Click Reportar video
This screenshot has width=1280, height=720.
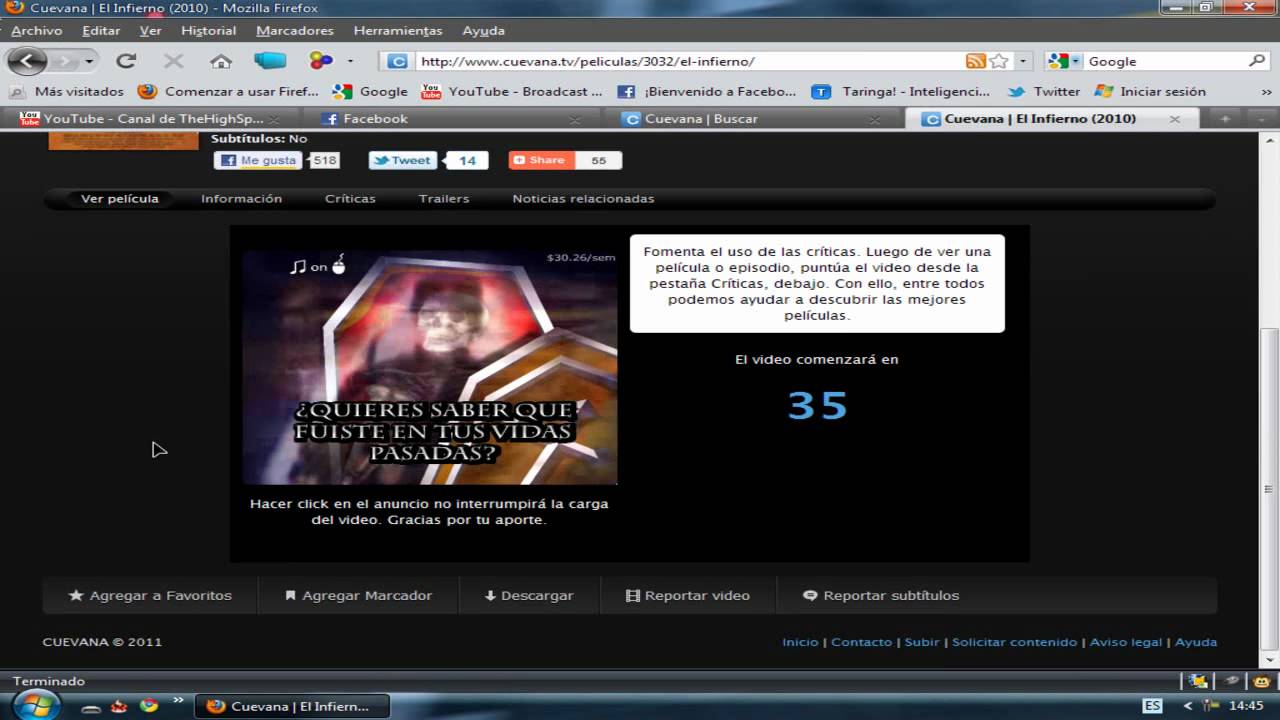pyautogui.click(x=688, y=595)
